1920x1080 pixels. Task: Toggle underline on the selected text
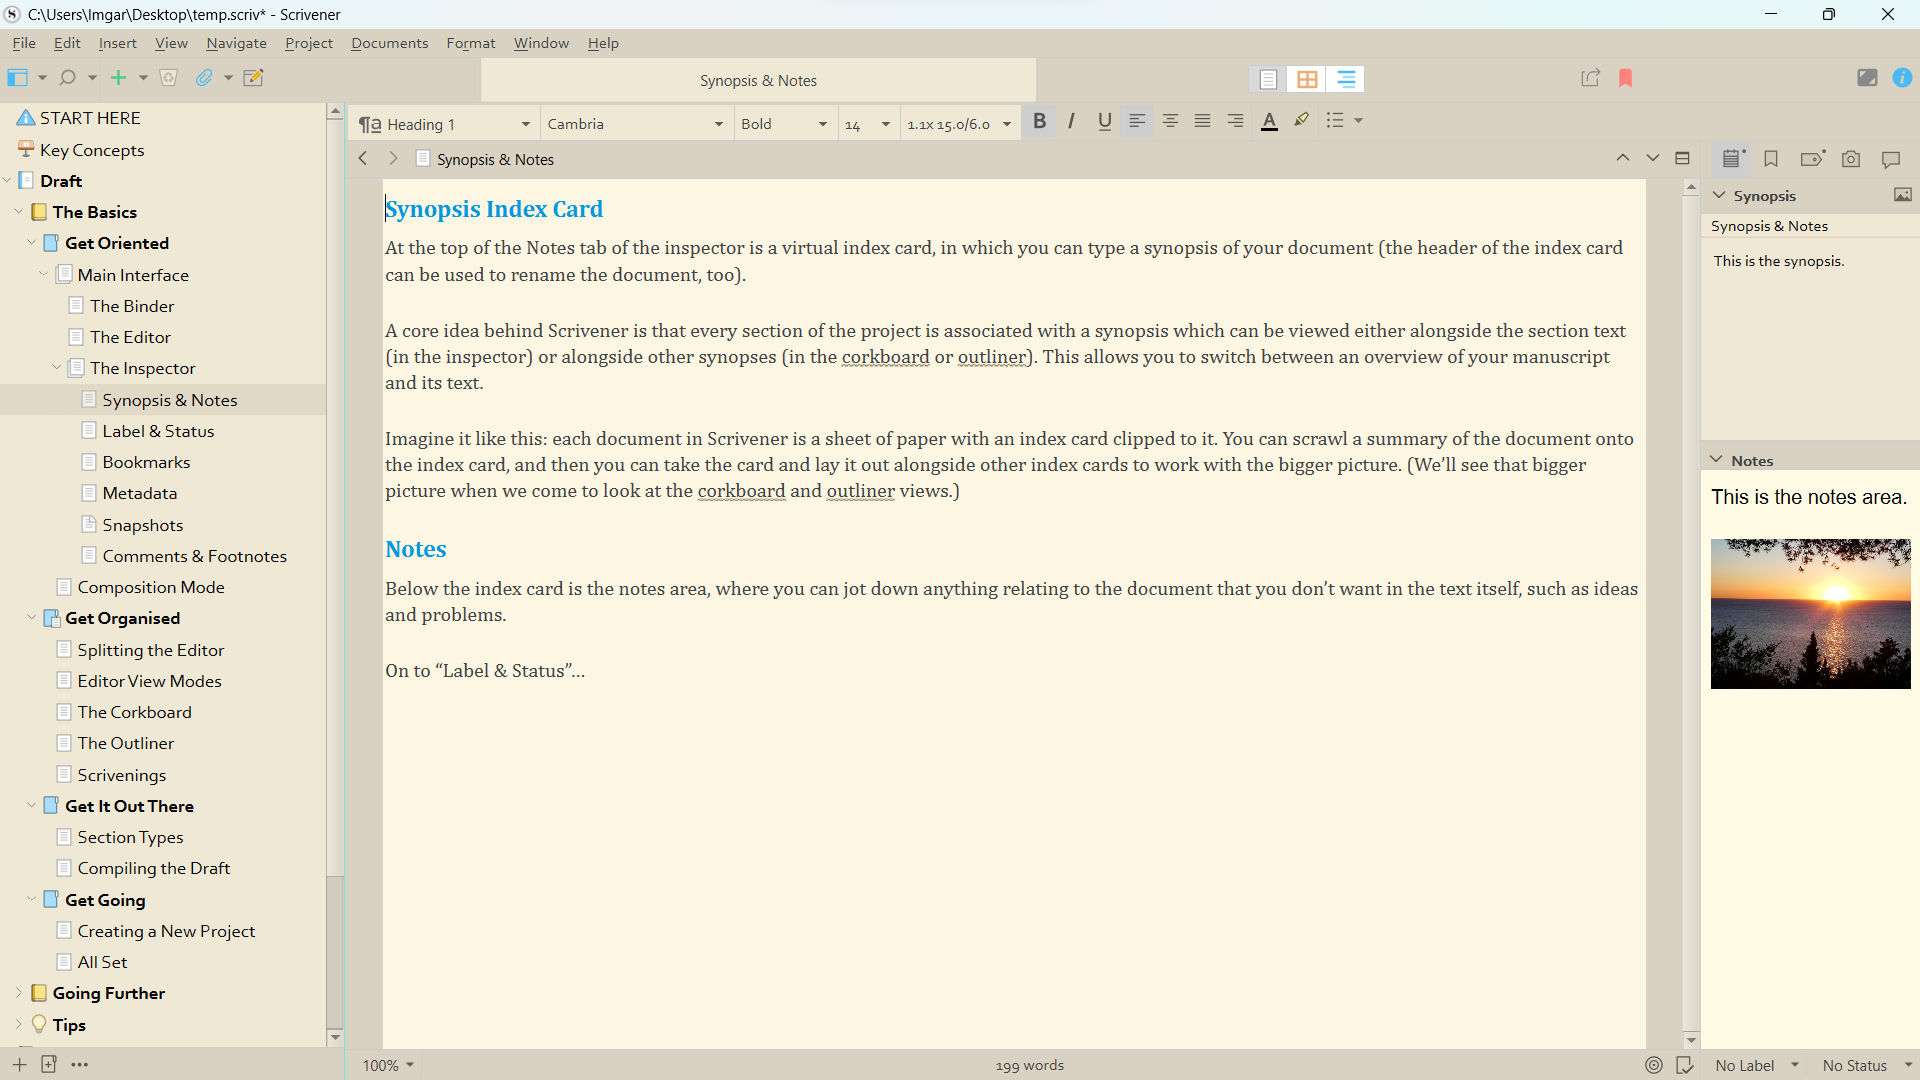(x=1103, y=121)
